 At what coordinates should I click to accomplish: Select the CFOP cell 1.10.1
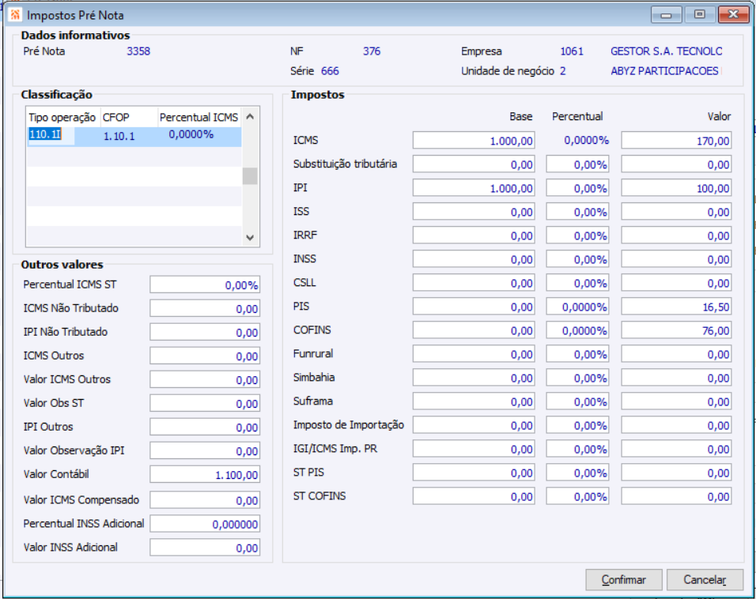coord(119,136)
